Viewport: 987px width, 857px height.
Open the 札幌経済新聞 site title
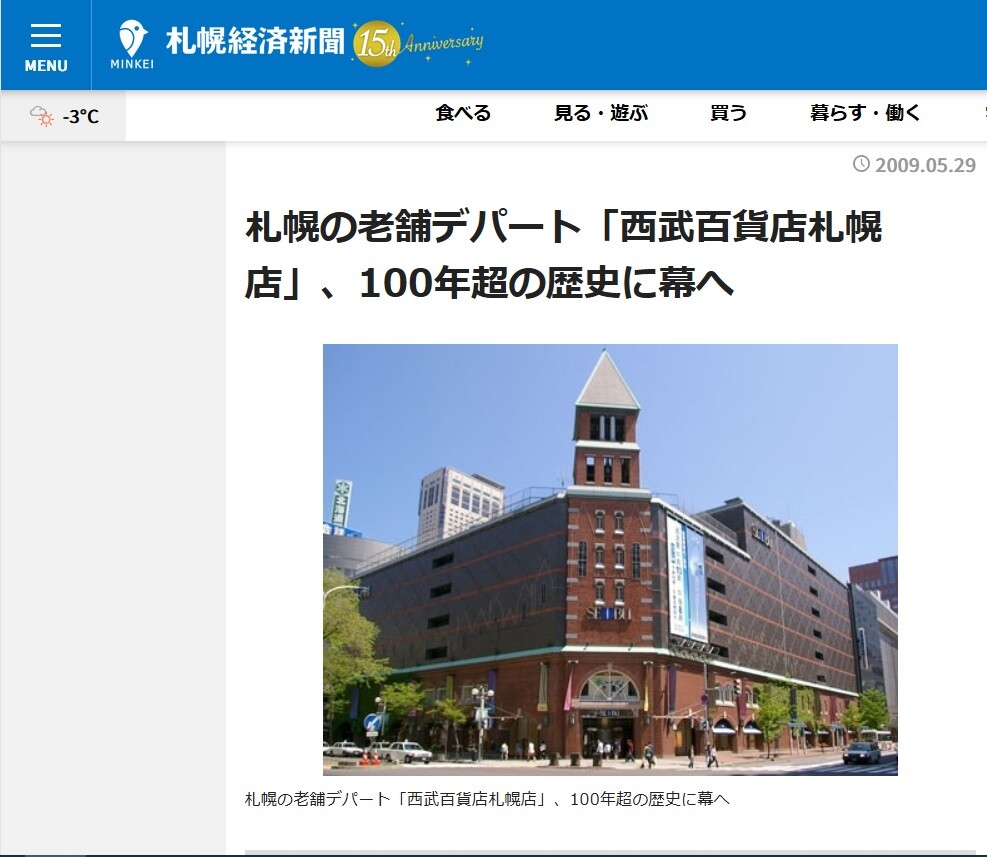tap(255, 42)
